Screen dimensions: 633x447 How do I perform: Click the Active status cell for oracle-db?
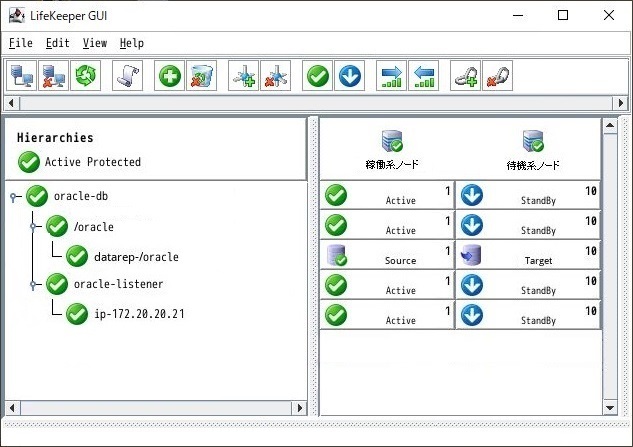pos(387,195)
